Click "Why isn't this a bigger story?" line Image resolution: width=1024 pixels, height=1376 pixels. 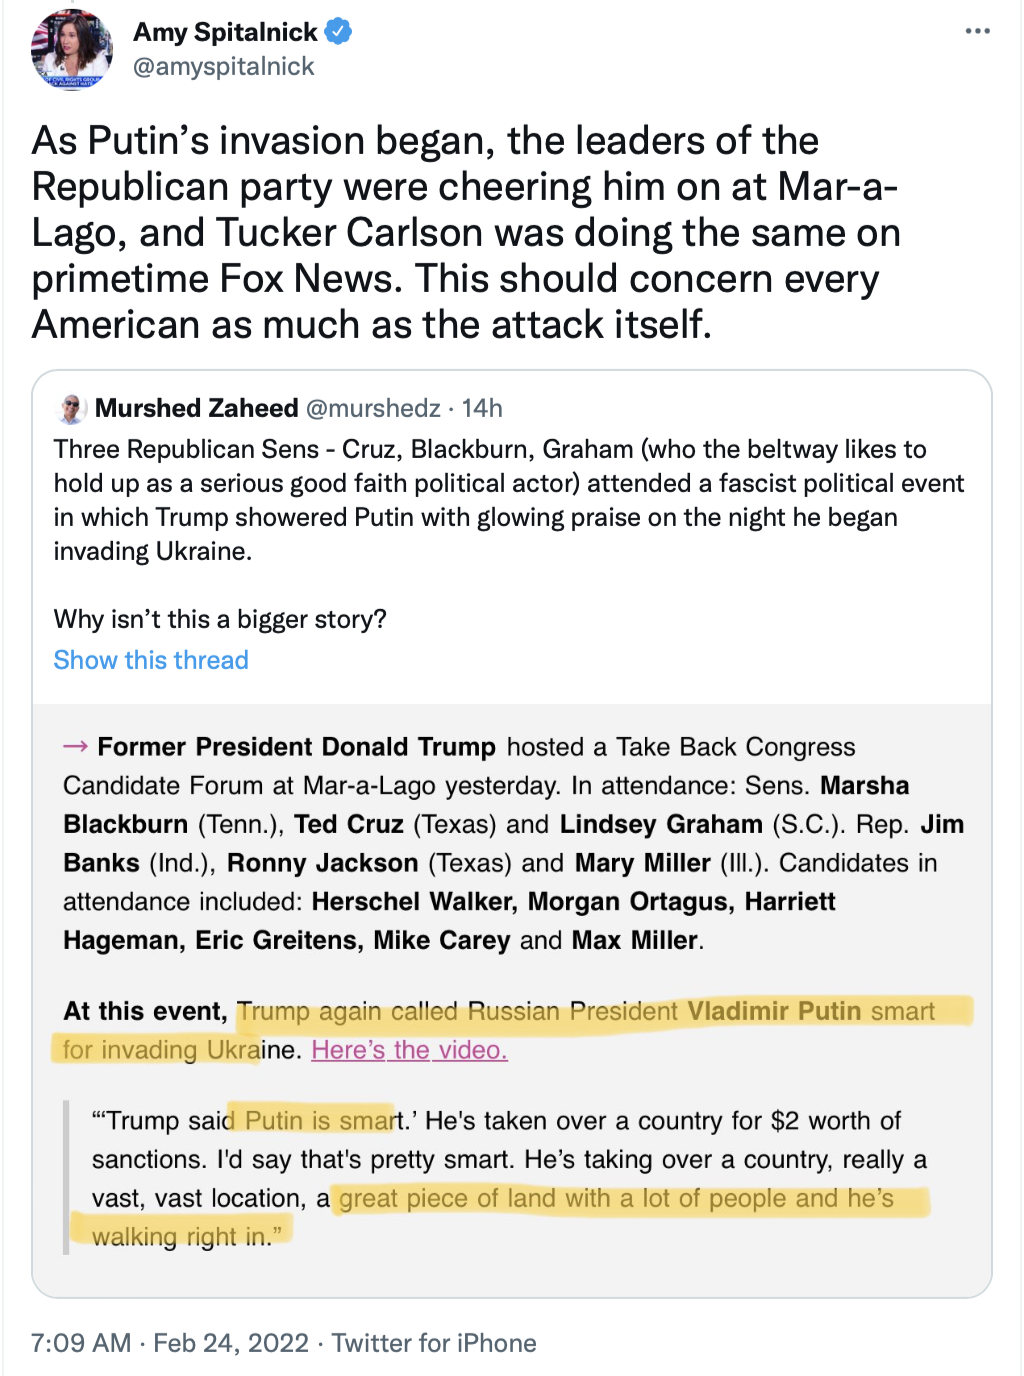220,619
